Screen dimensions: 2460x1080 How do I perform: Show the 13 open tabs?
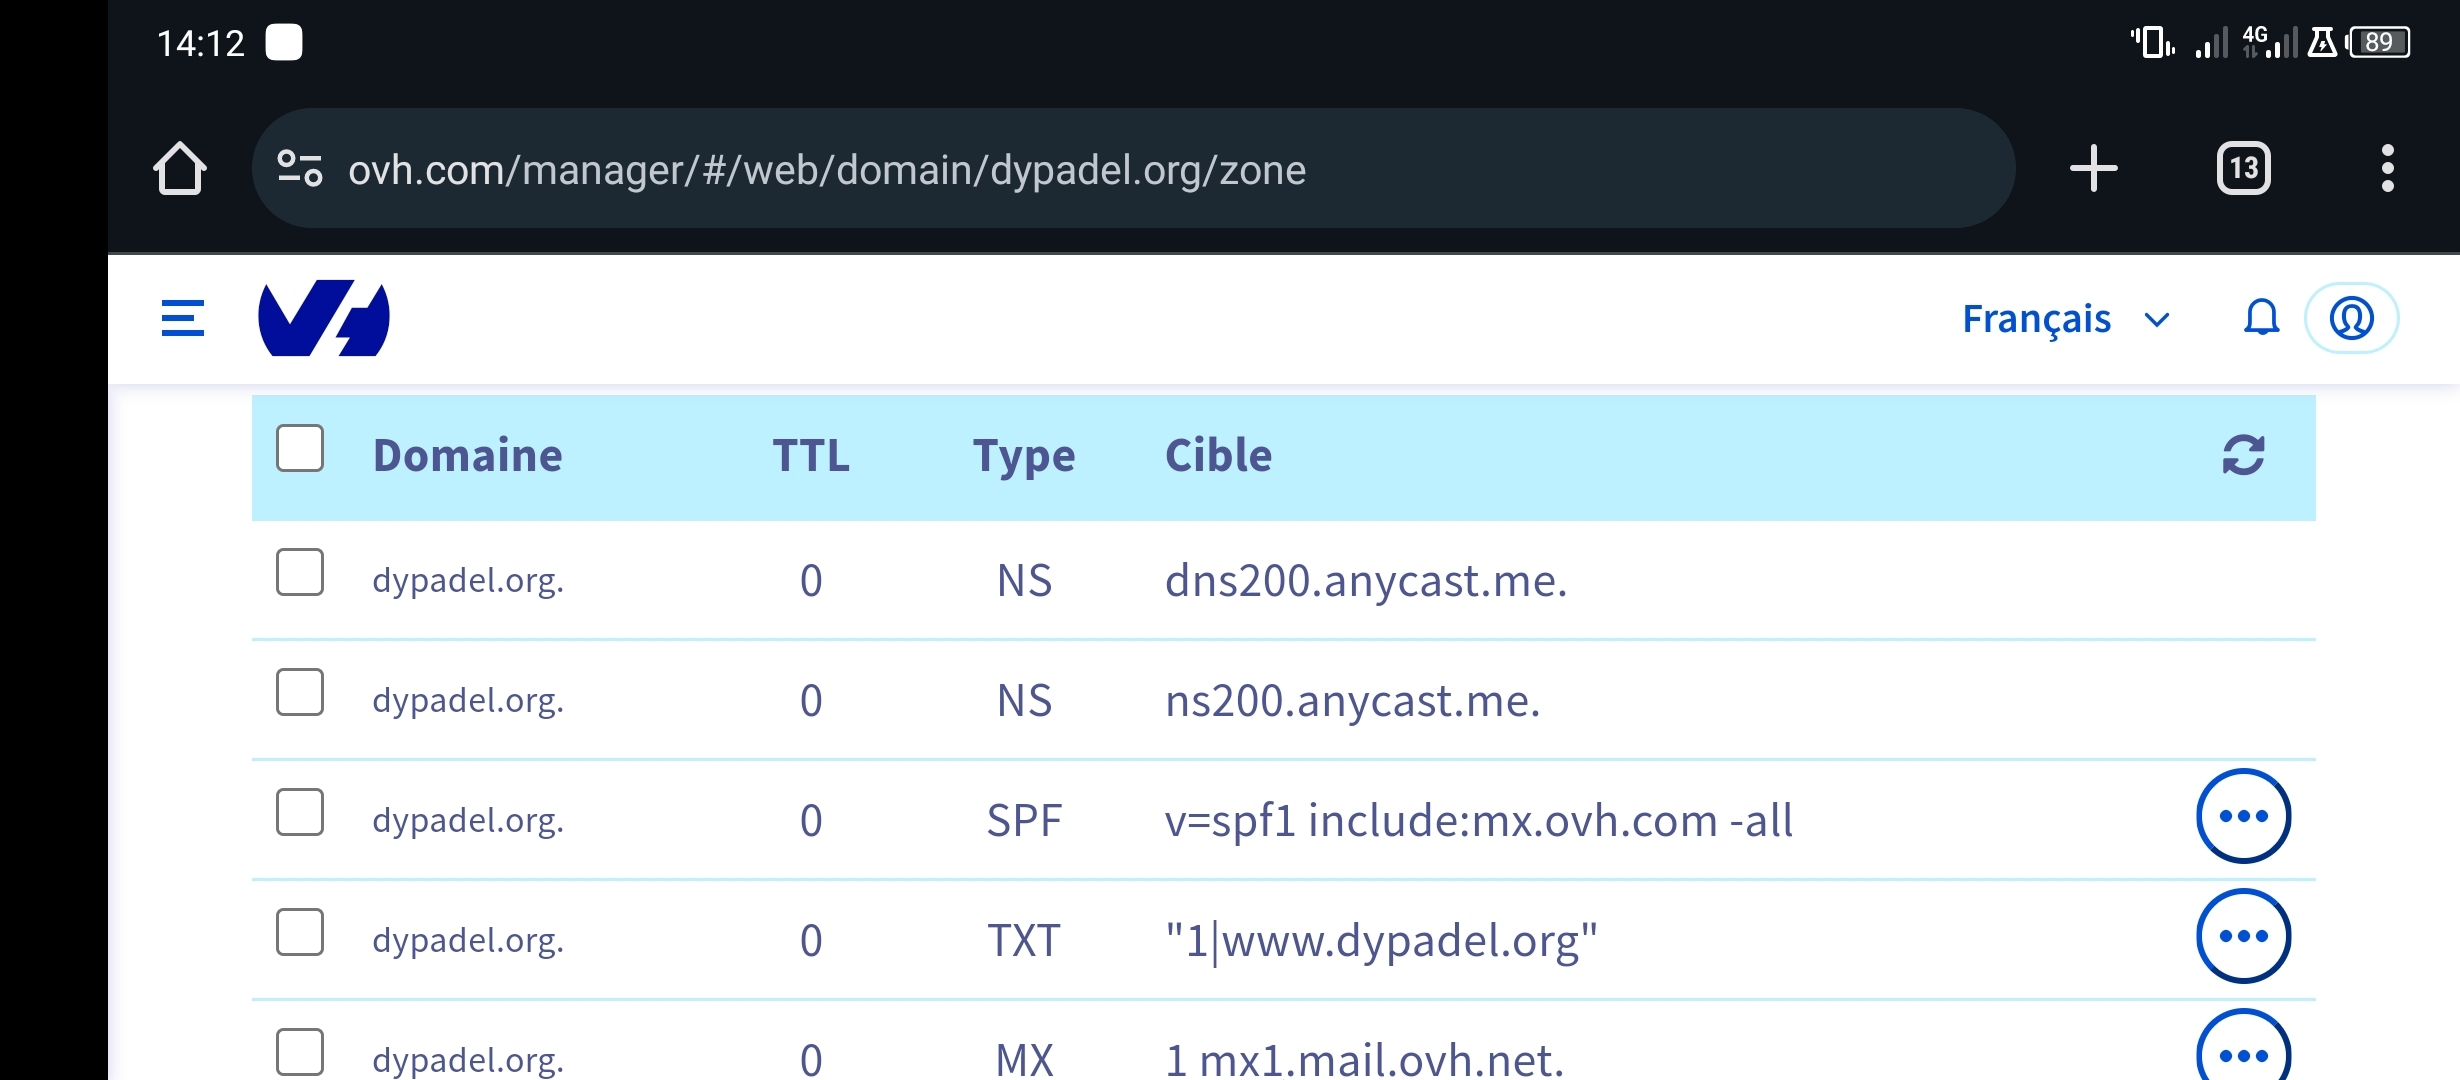(x=2243, y=168)
